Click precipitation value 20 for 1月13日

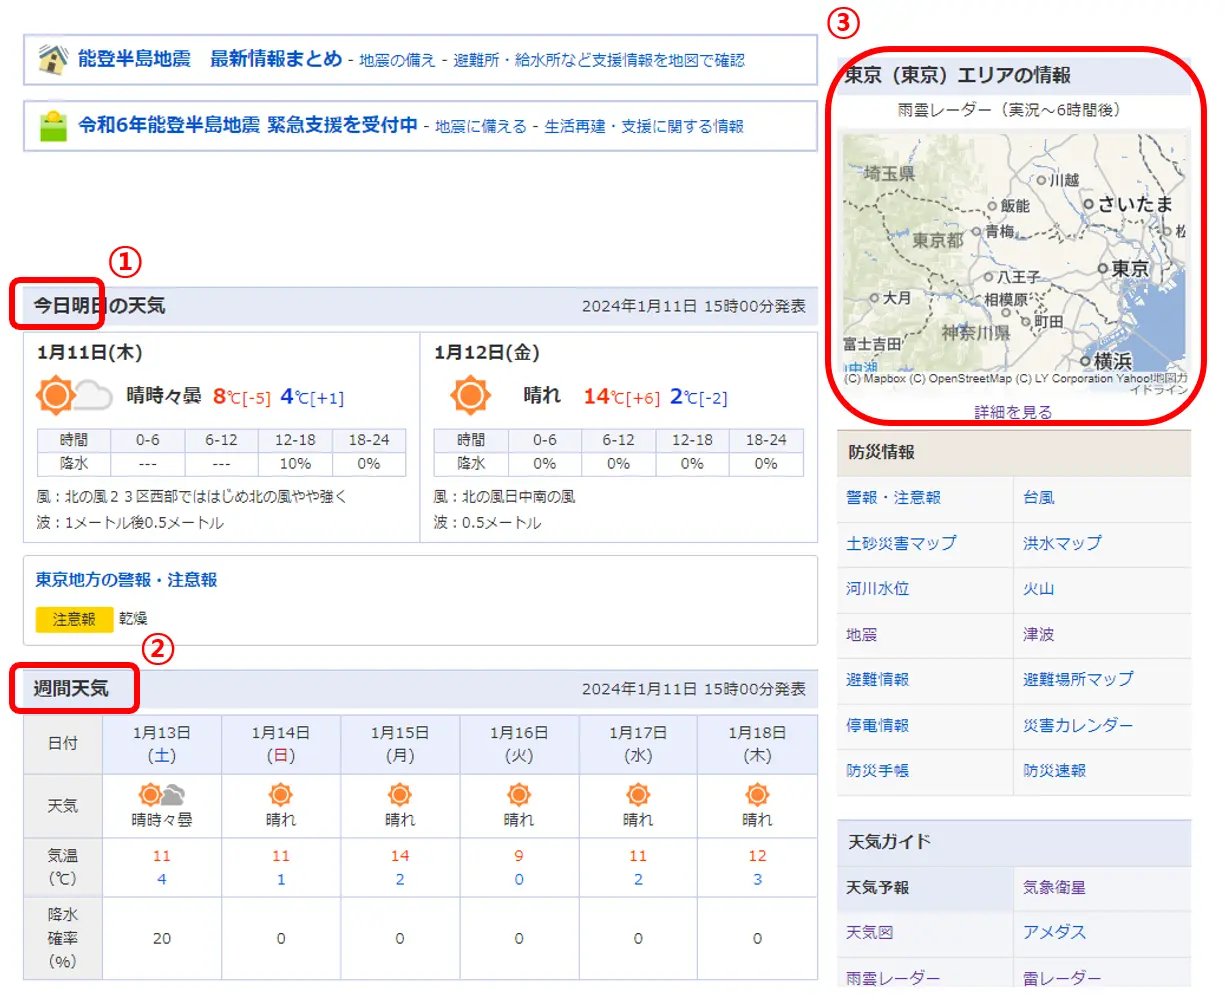(x=162, y=939)
